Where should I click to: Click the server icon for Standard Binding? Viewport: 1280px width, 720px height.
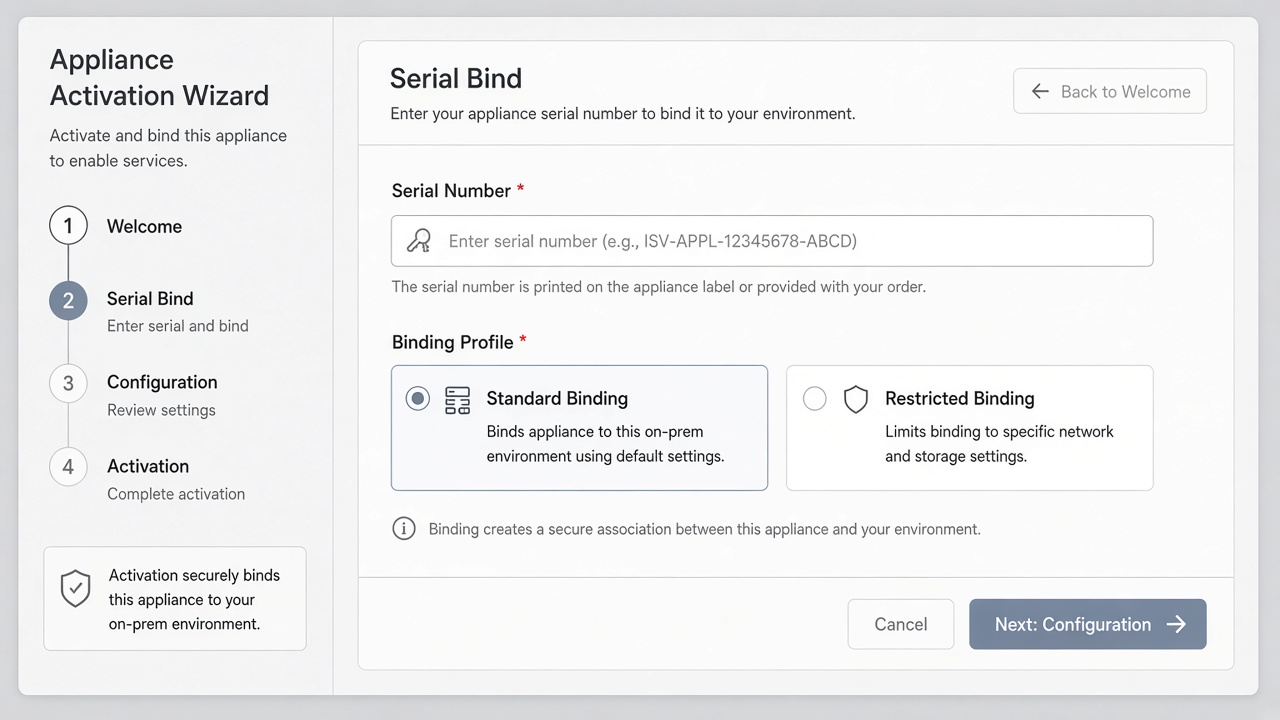tap(457, 399)
